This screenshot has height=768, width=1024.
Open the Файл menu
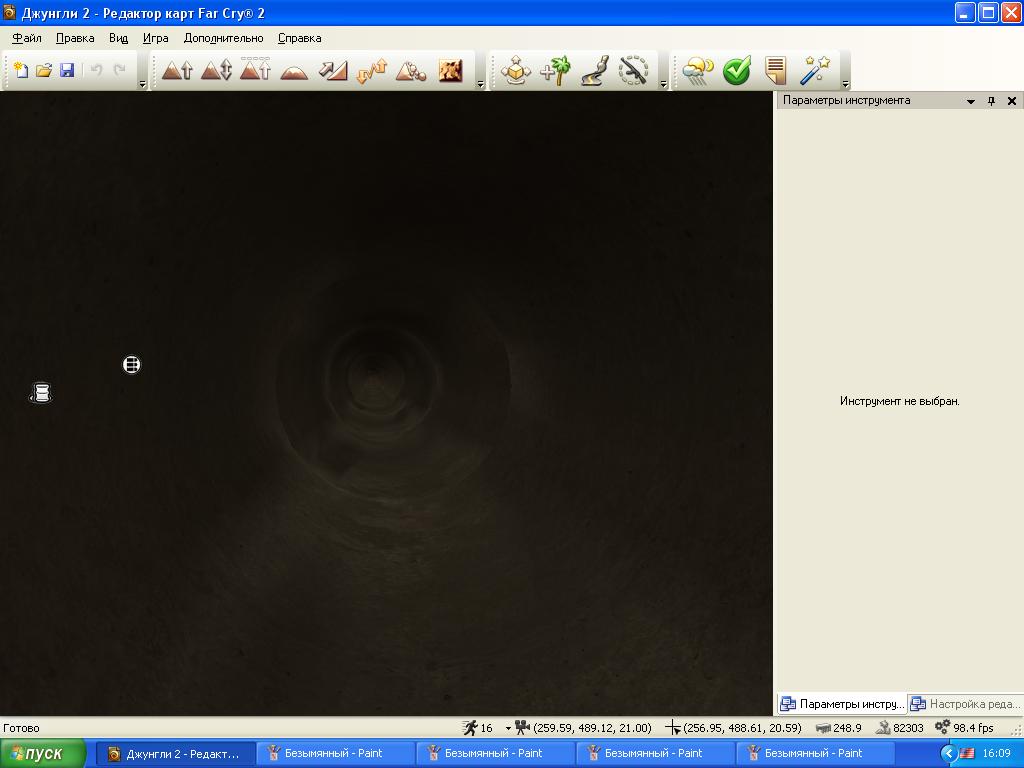click(27, 38)
